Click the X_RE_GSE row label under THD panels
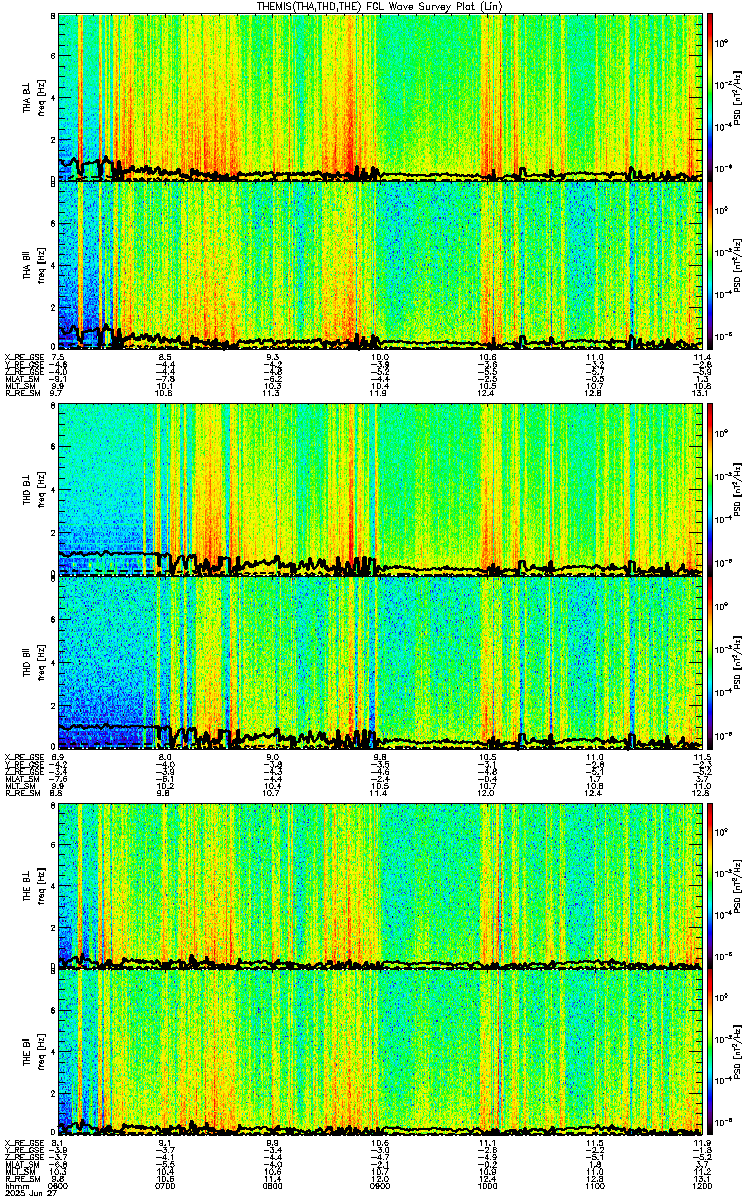The height and width of the screenshot is (1200, 750). (x=25, y=756)
